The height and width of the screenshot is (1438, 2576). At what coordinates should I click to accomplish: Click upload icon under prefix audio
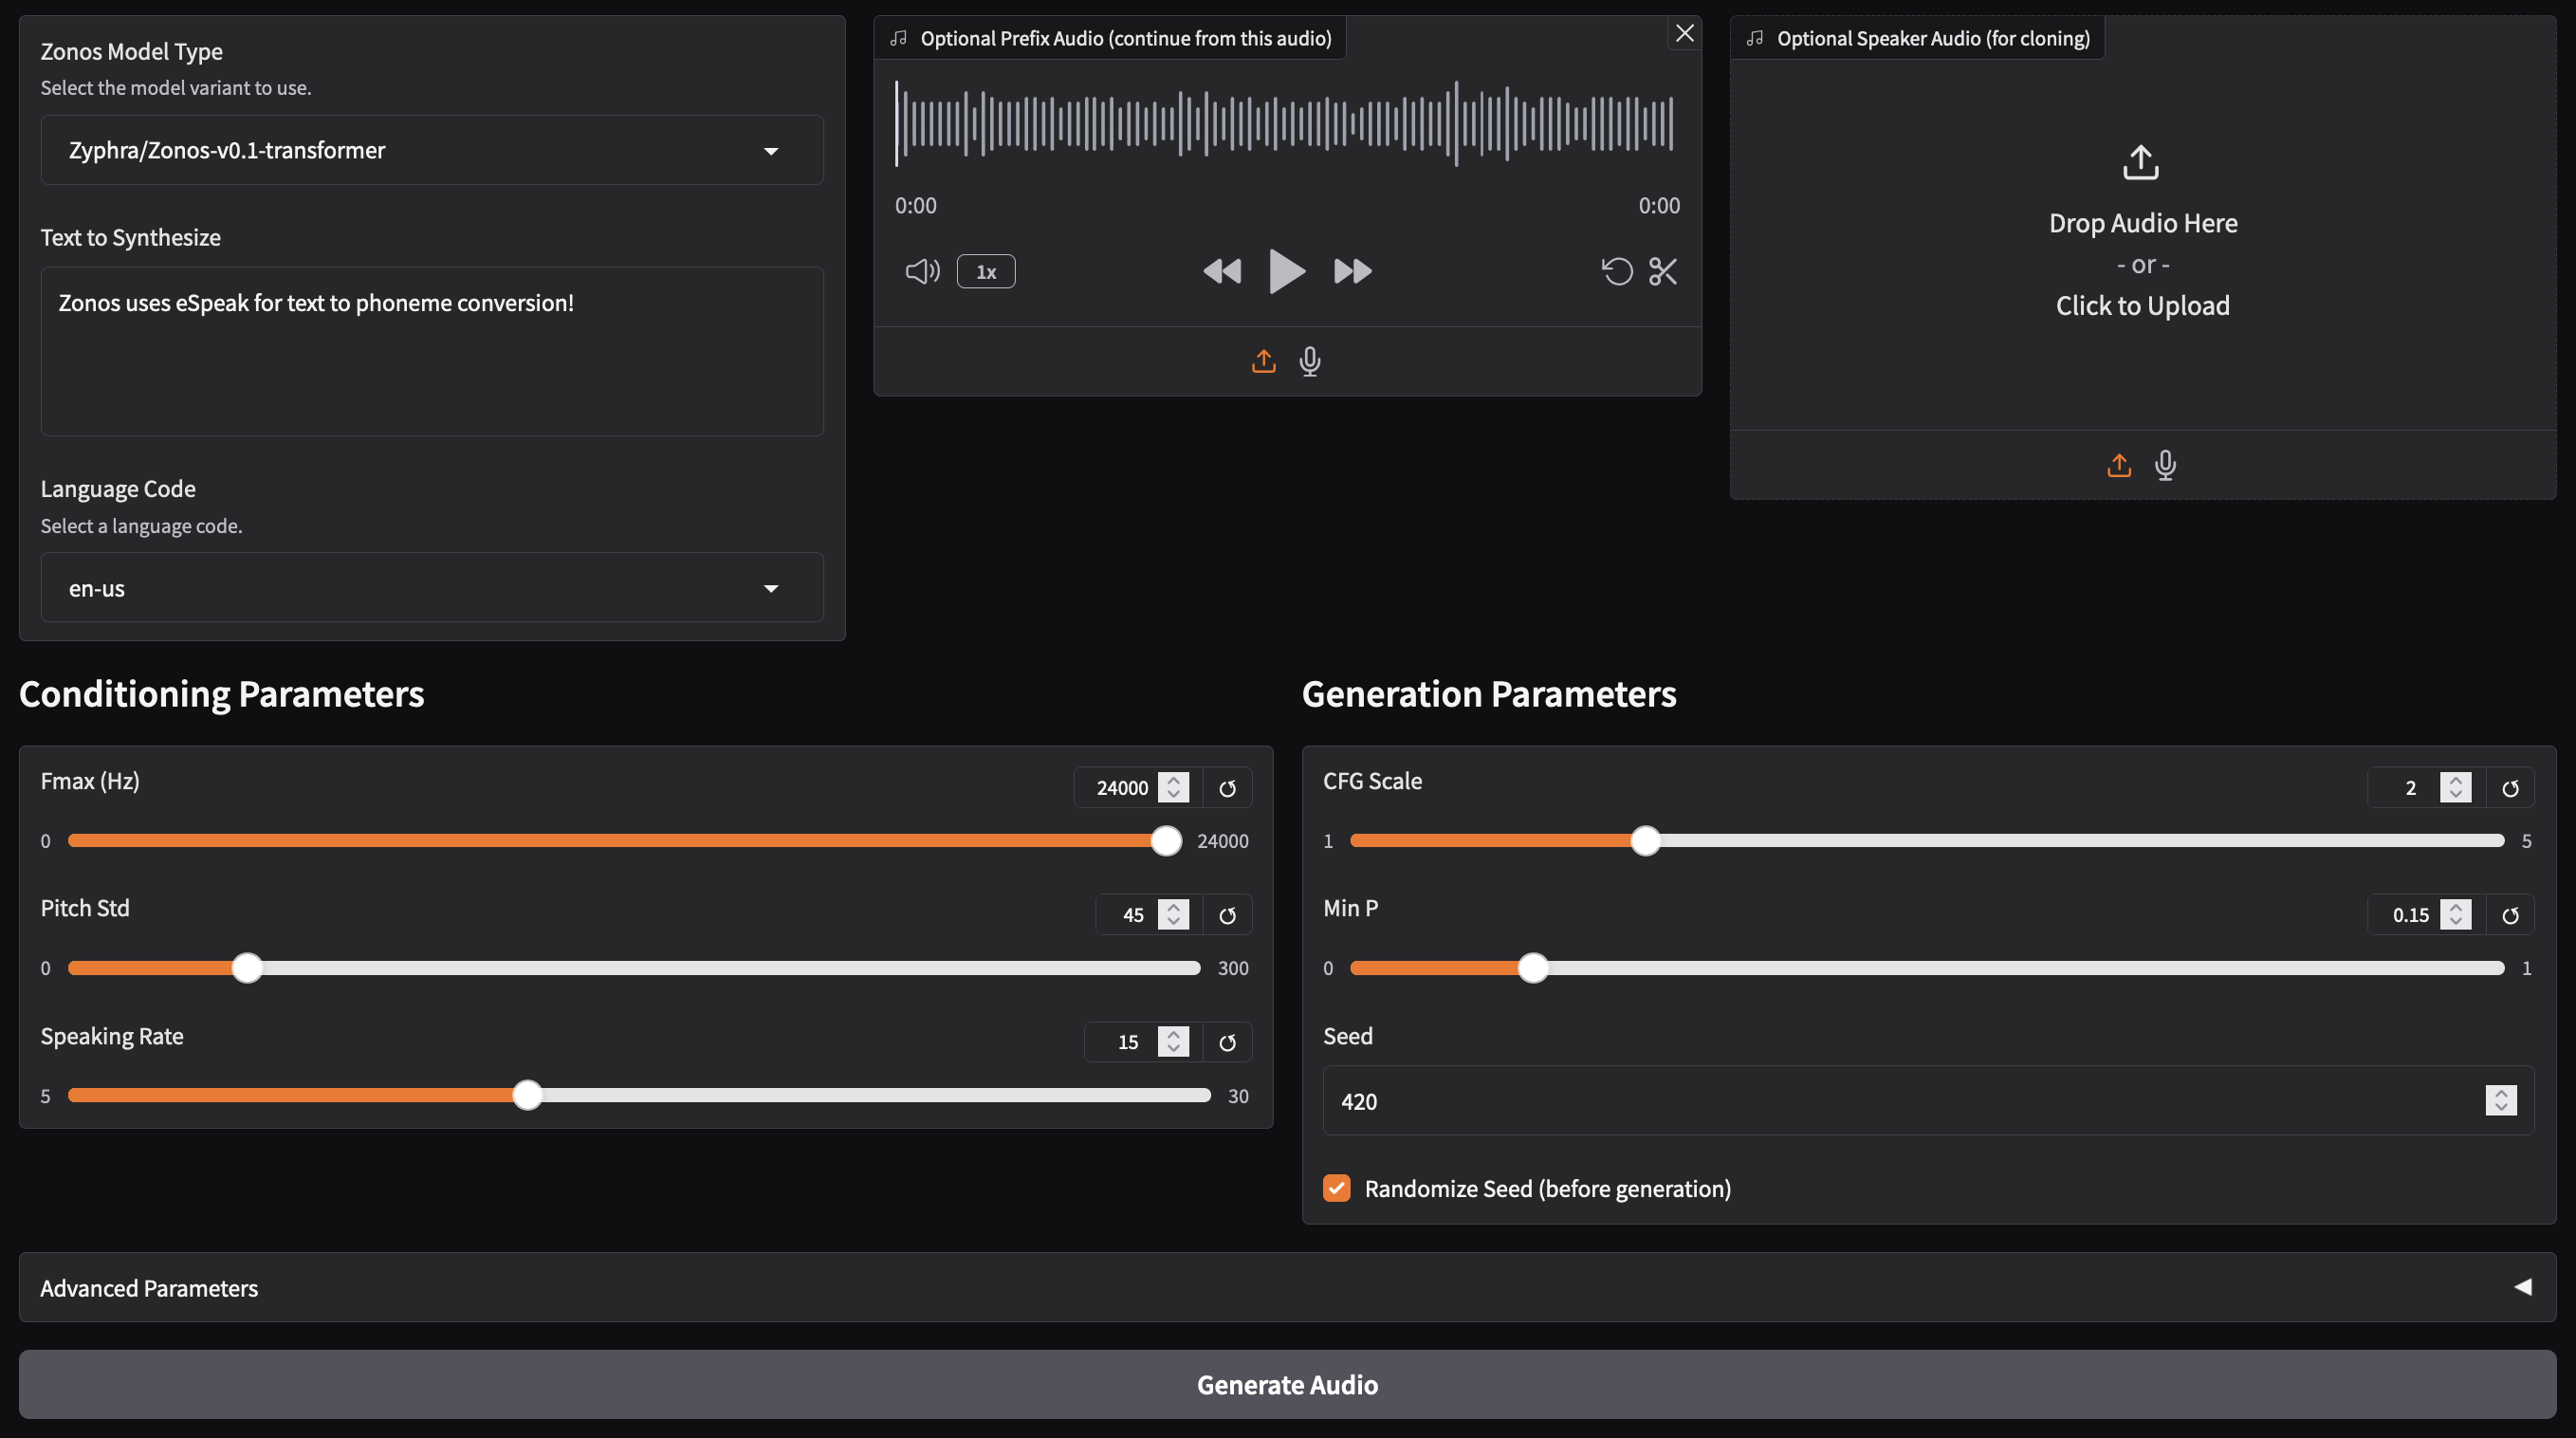1264,361
